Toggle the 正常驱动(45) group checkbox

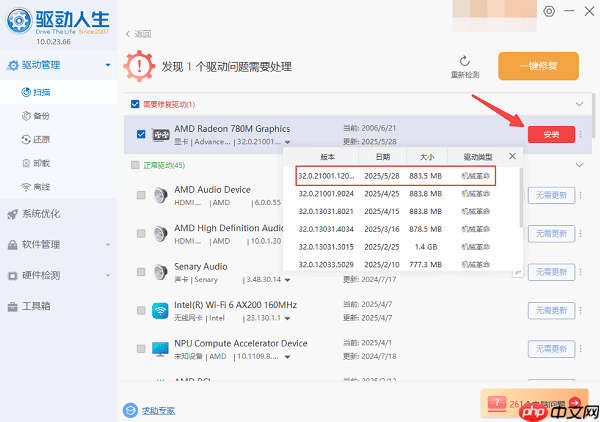[135, 165]
